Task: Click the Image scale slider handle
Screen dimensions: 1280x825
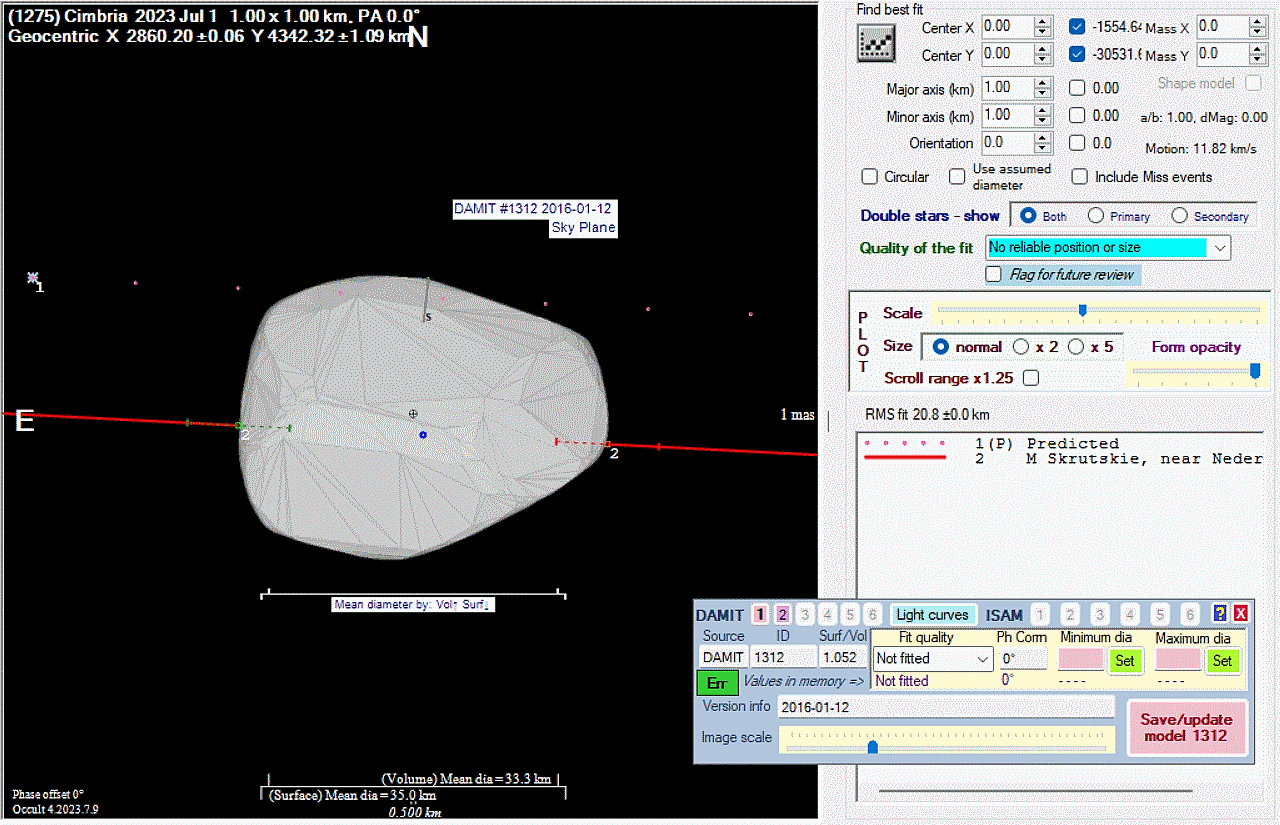Action: (x=872, y=746)
